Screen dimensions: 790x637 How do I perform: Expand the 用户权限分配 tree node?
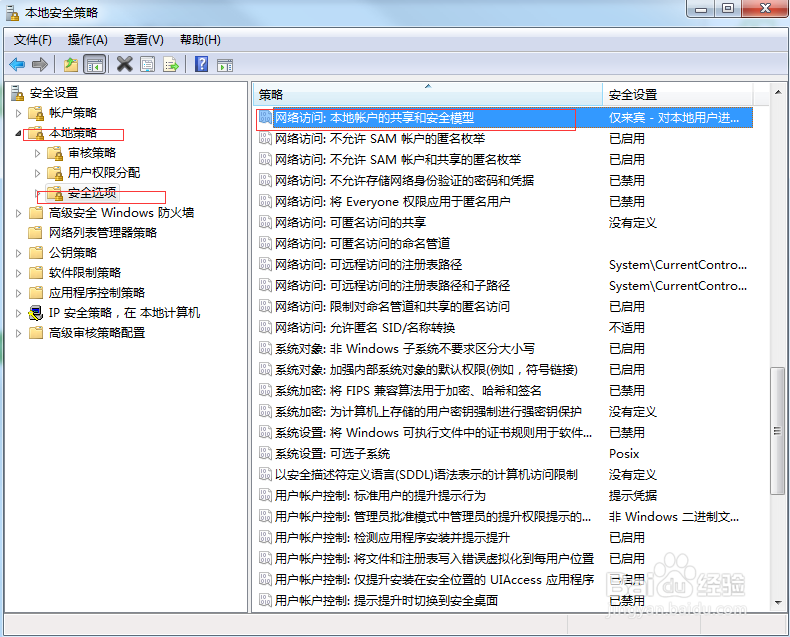click(x=37, y=173)
